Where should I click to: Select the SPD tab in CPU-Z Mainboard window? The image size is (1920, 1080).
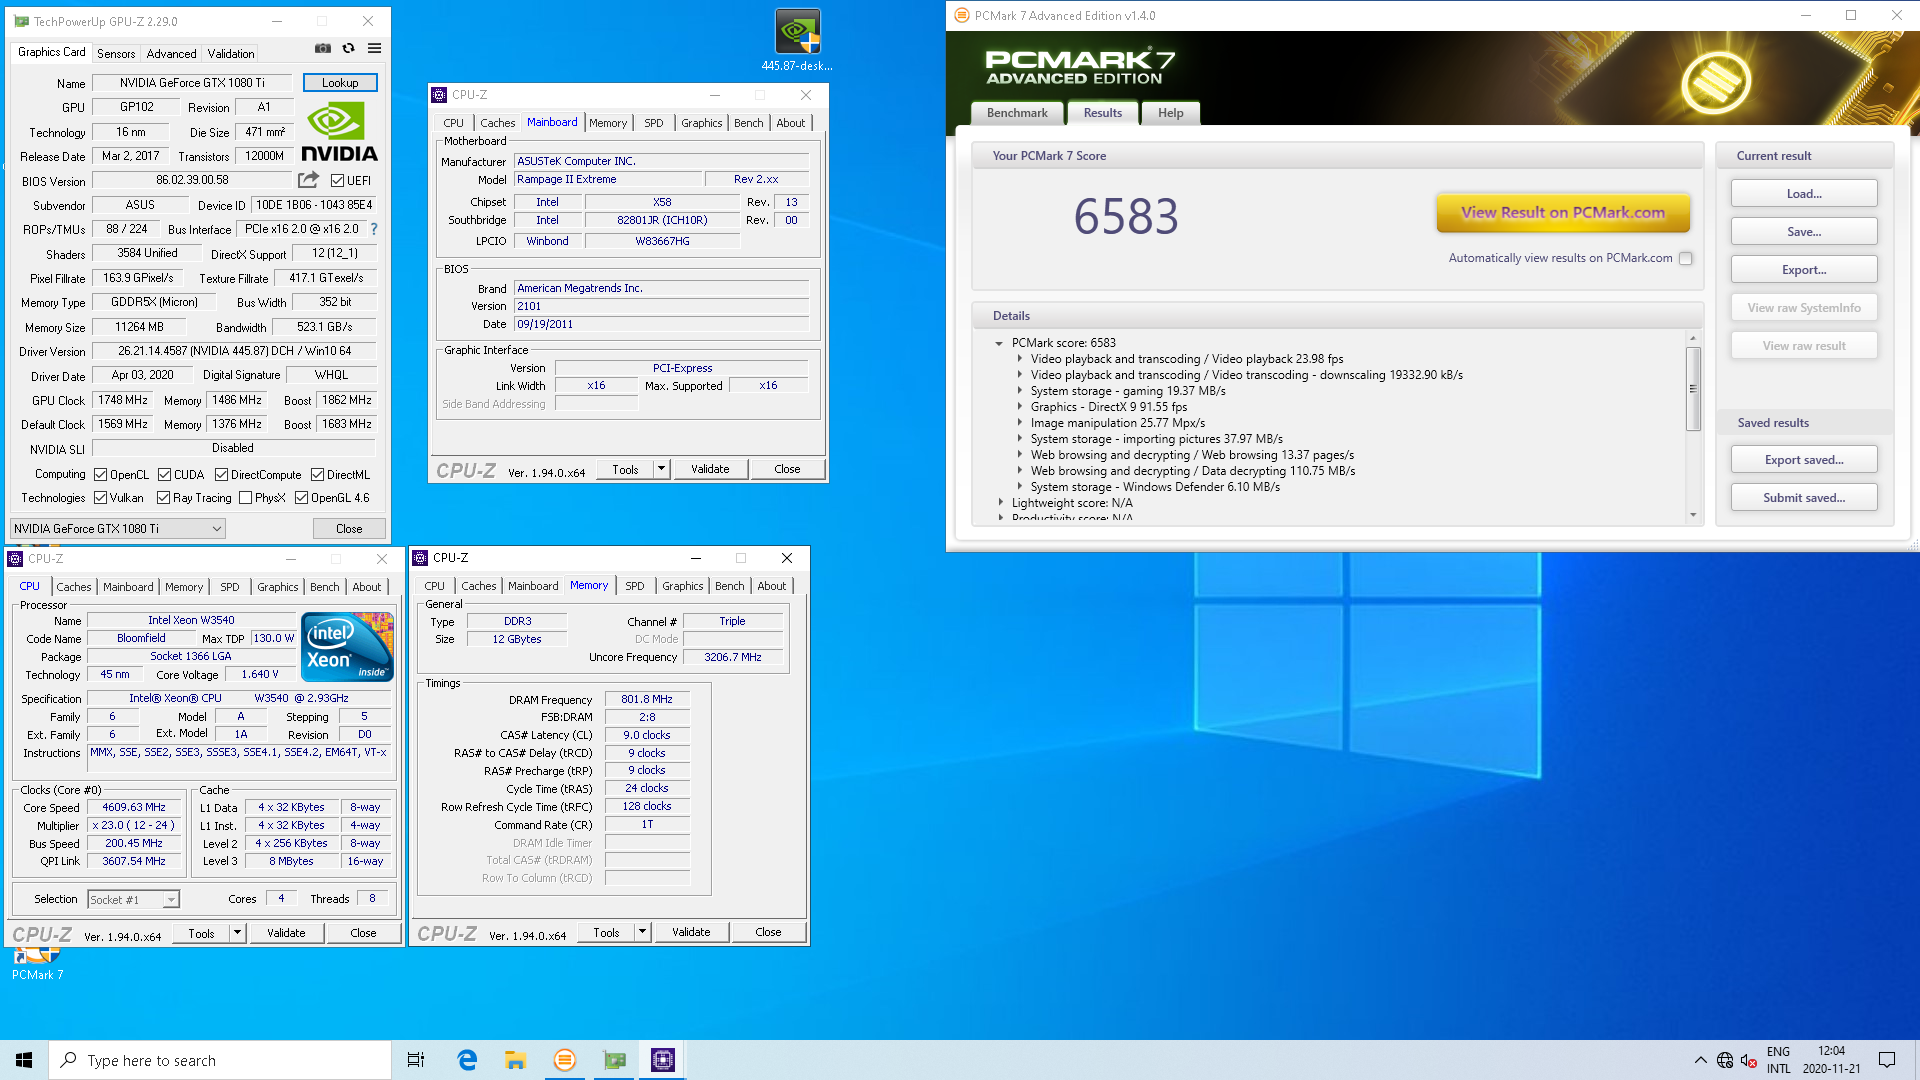[653, 123]
